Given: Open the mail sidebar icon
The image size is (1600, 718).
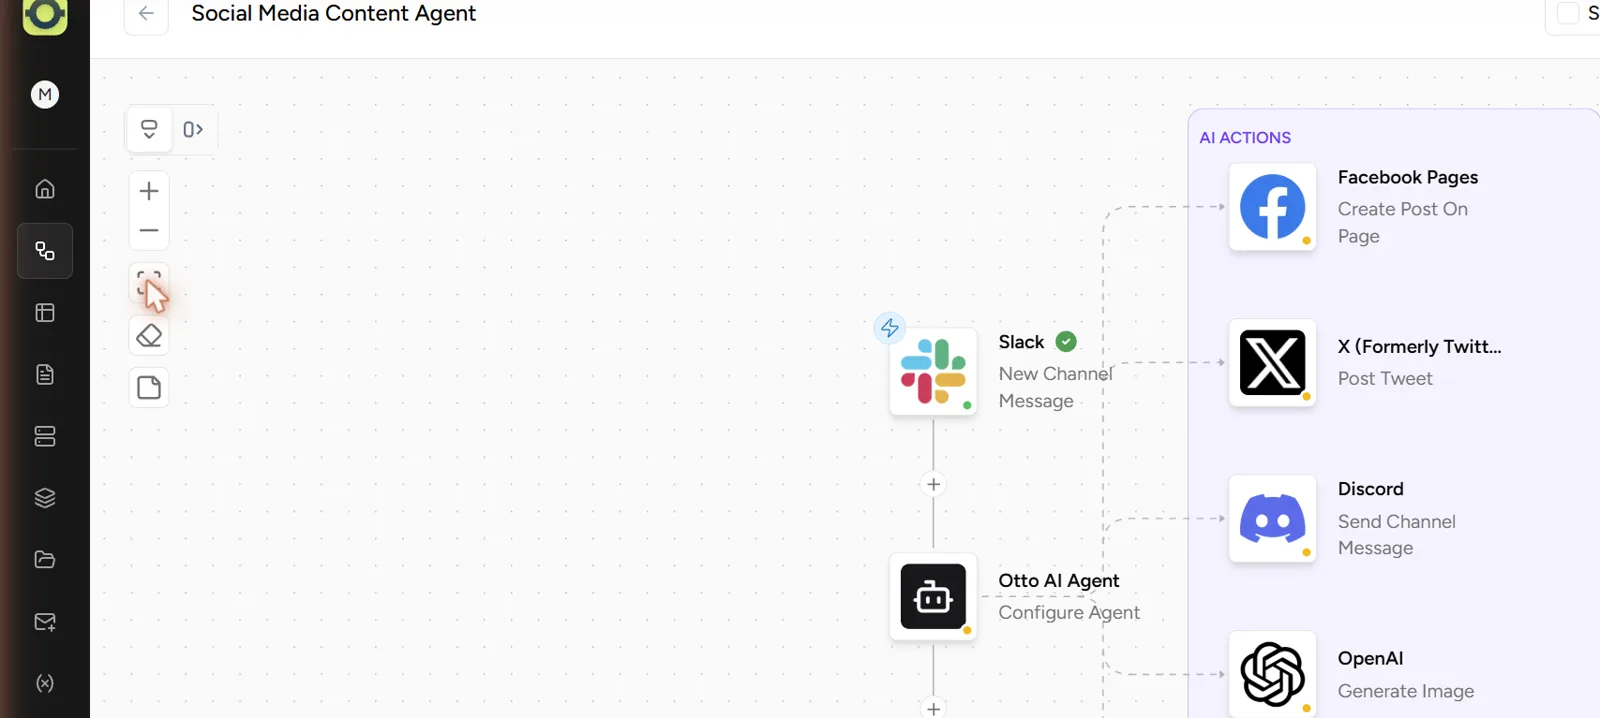Looking at the screenshot, I should [x=45, y=622].
